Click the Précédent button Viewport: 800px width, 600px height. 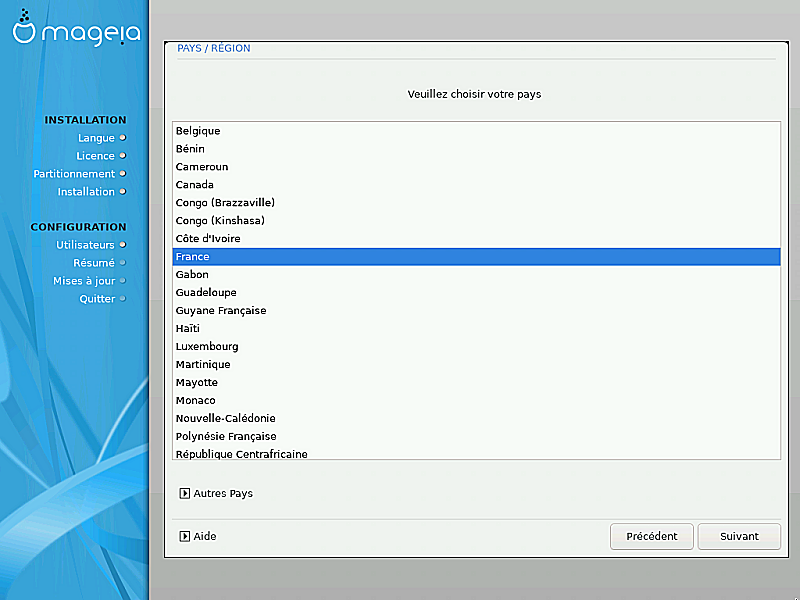651,536
